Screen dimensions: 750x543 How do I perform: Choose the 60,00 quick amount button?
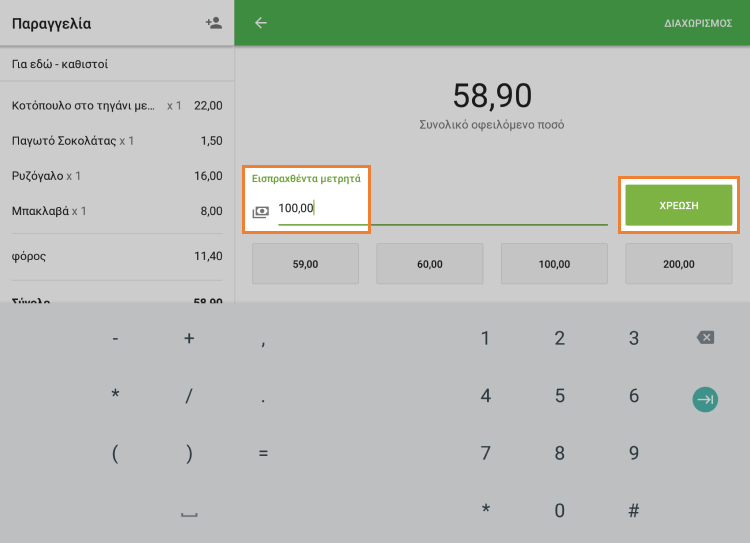[430, 264]
